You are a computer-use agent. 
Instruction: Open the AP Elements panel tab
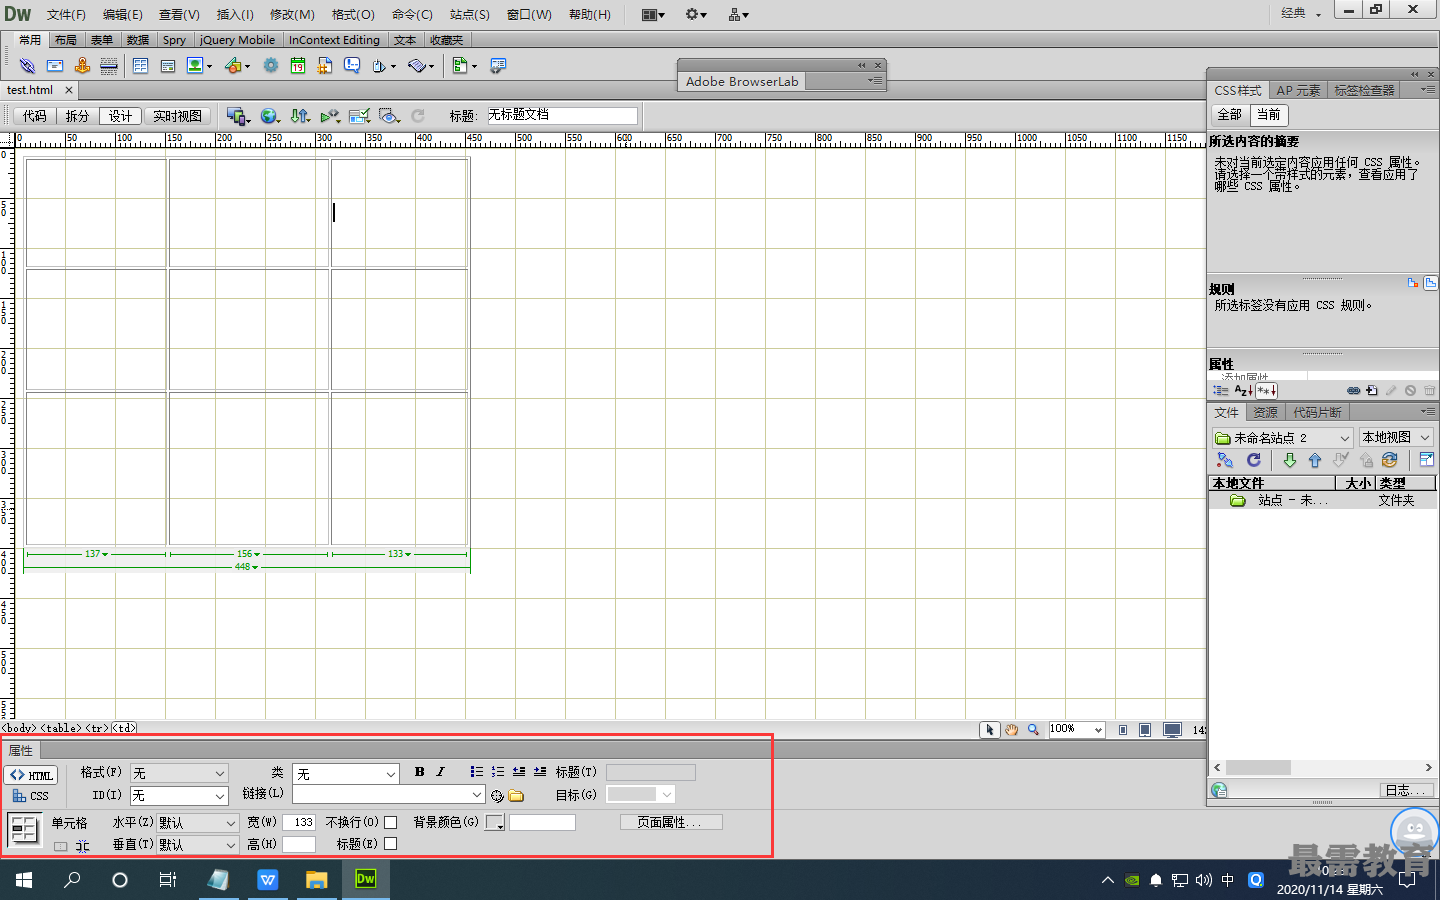point(1298,90)
